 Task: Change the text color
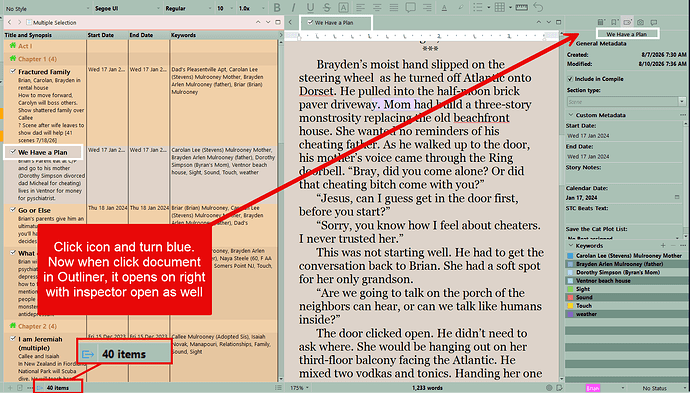click(444, 8)
